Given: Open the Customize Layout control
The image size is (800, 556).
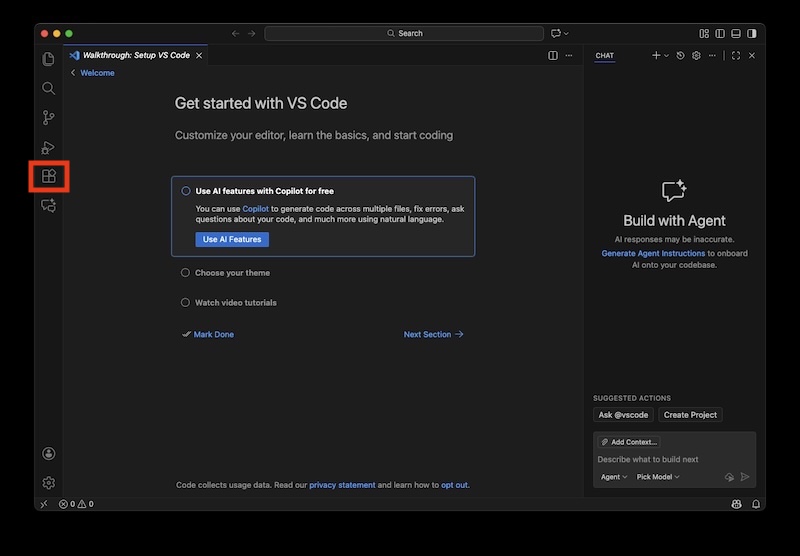Looking at the screenshot, I should [x=704, y=33].
